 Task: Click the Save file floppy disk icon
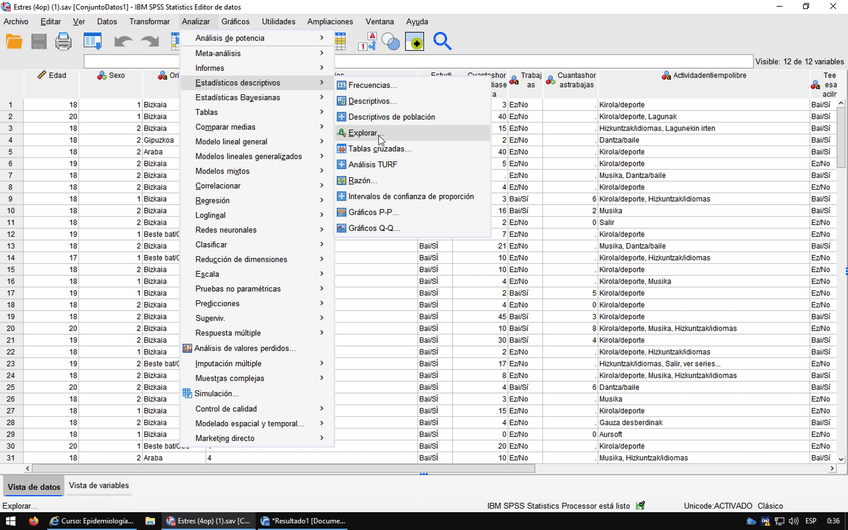[x=39, y=41]
